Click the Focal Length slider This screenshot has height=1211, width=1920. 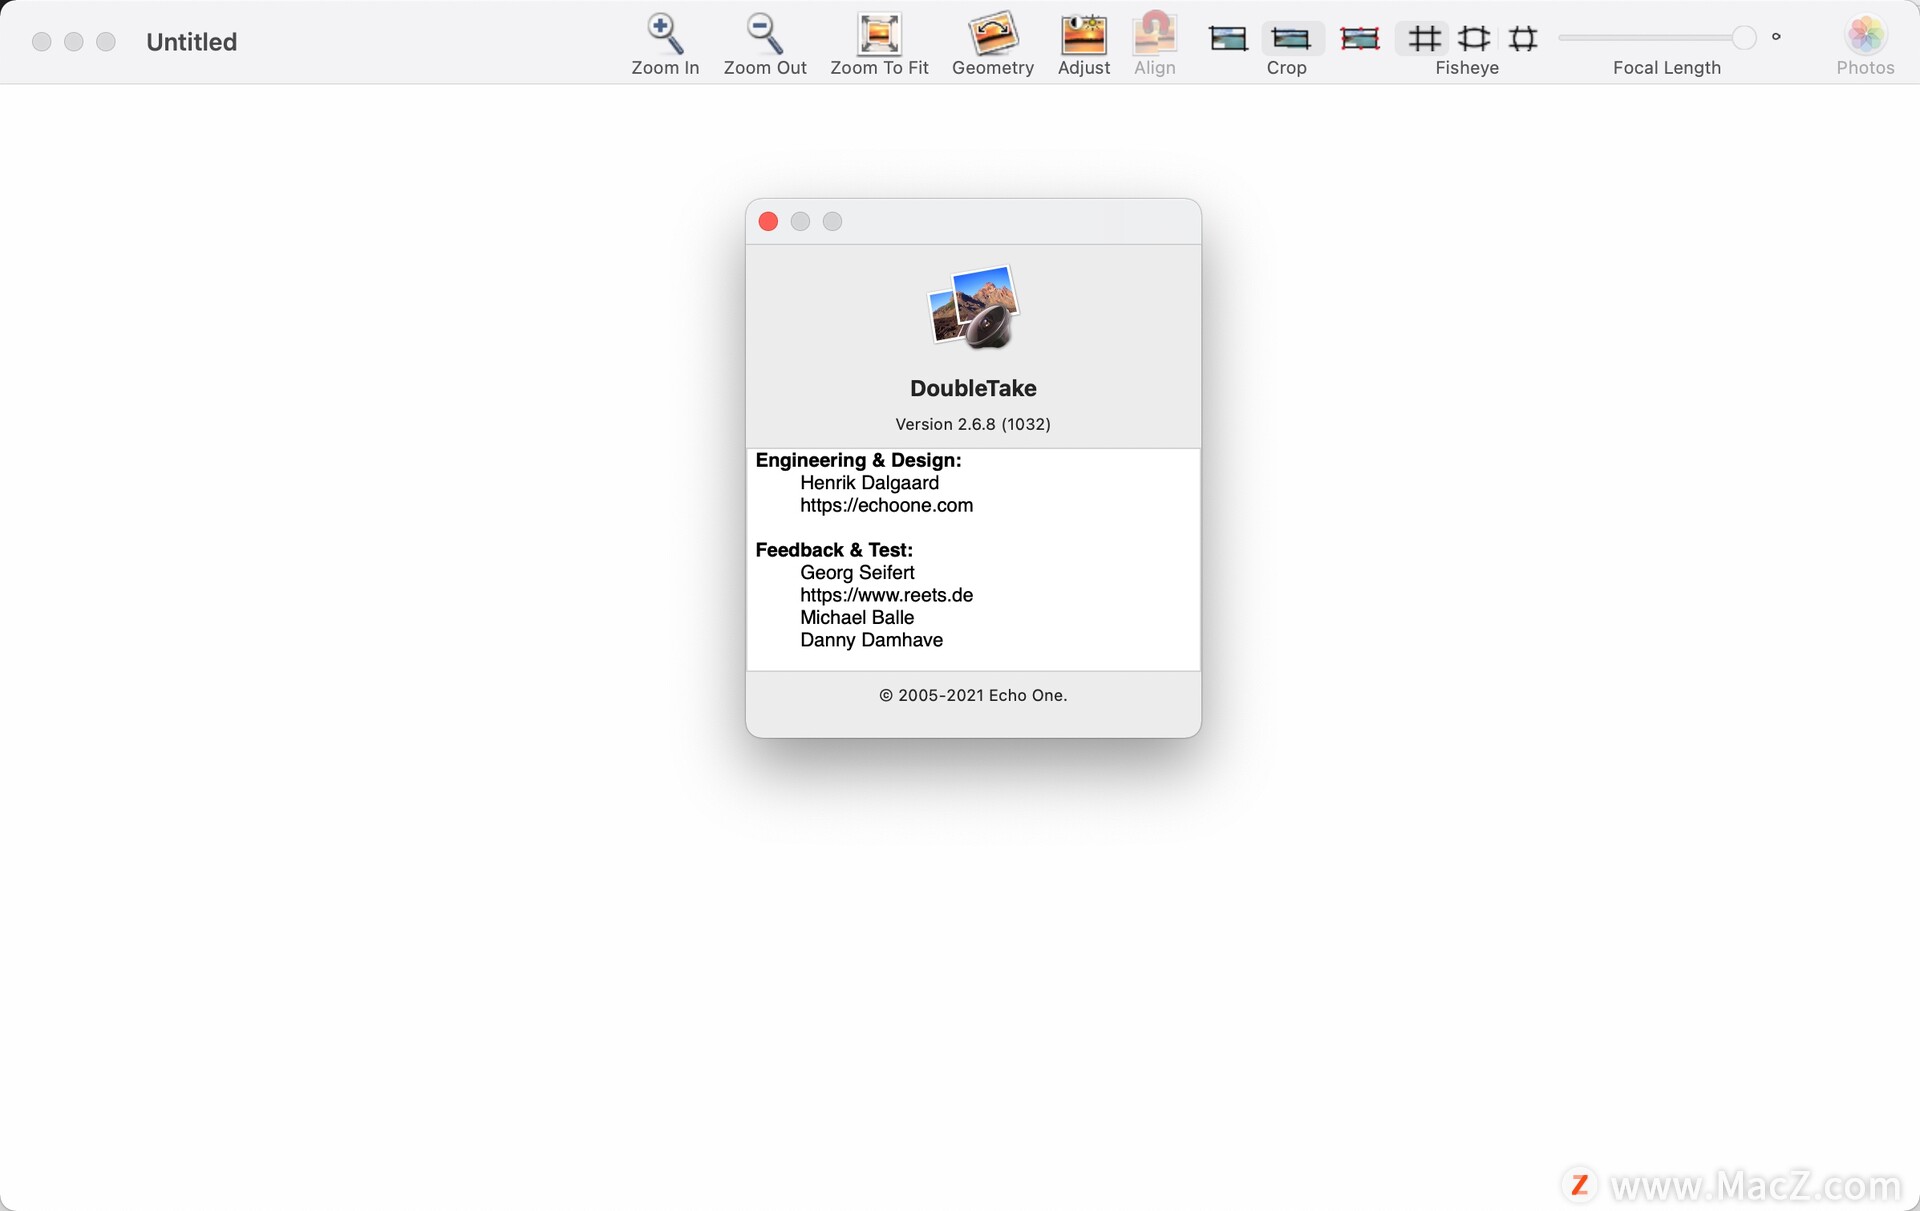click(1656, 38)
